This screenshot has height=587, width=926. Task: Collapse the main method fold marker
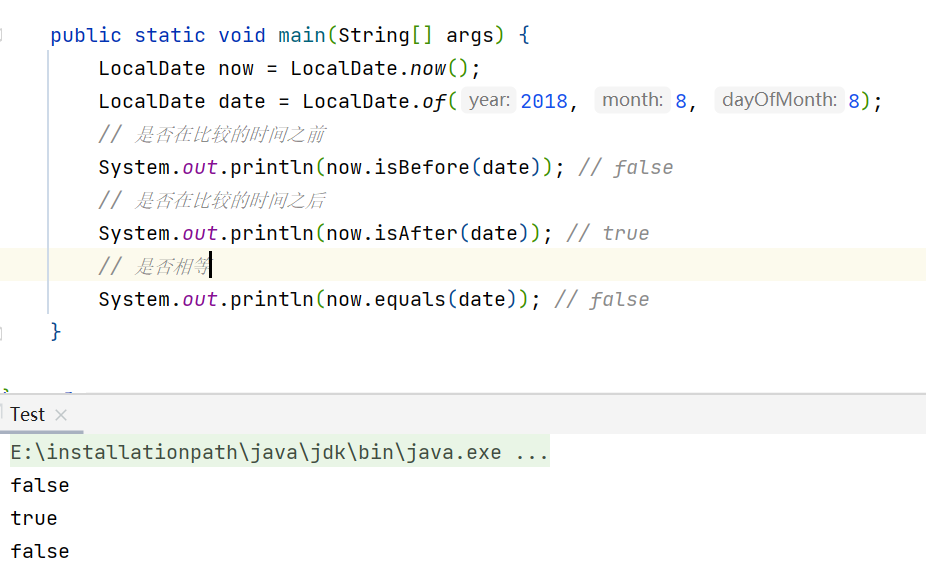click(x=1, y=35)
